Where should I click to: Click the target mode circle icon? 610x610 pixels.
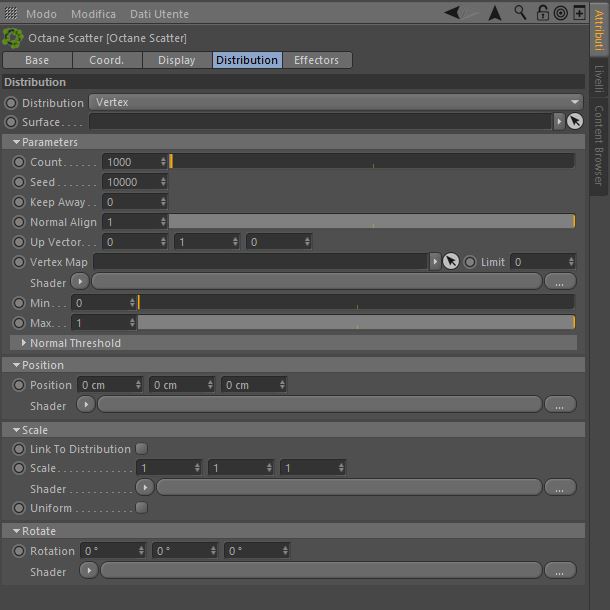click(x=561, y=14)
